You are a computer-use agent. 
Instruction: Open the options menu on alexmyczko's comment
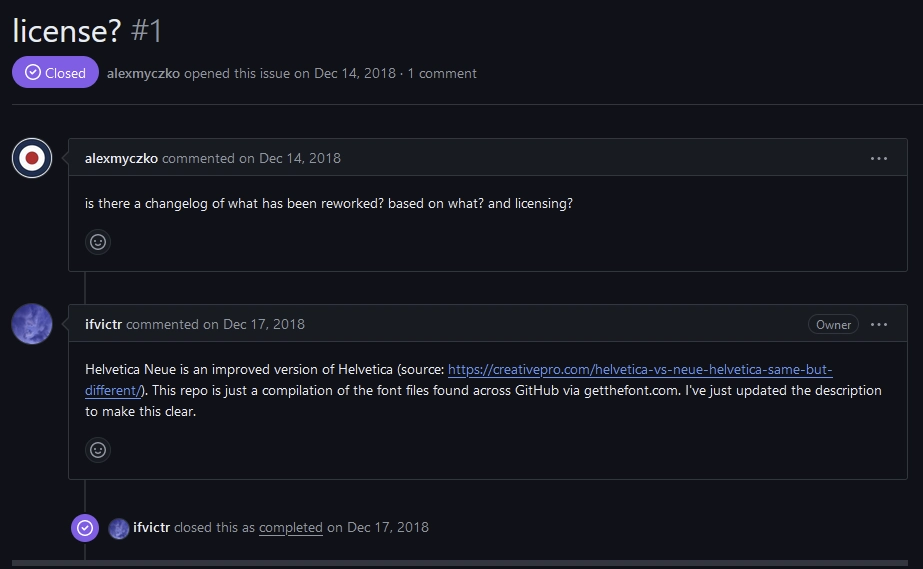879,158
